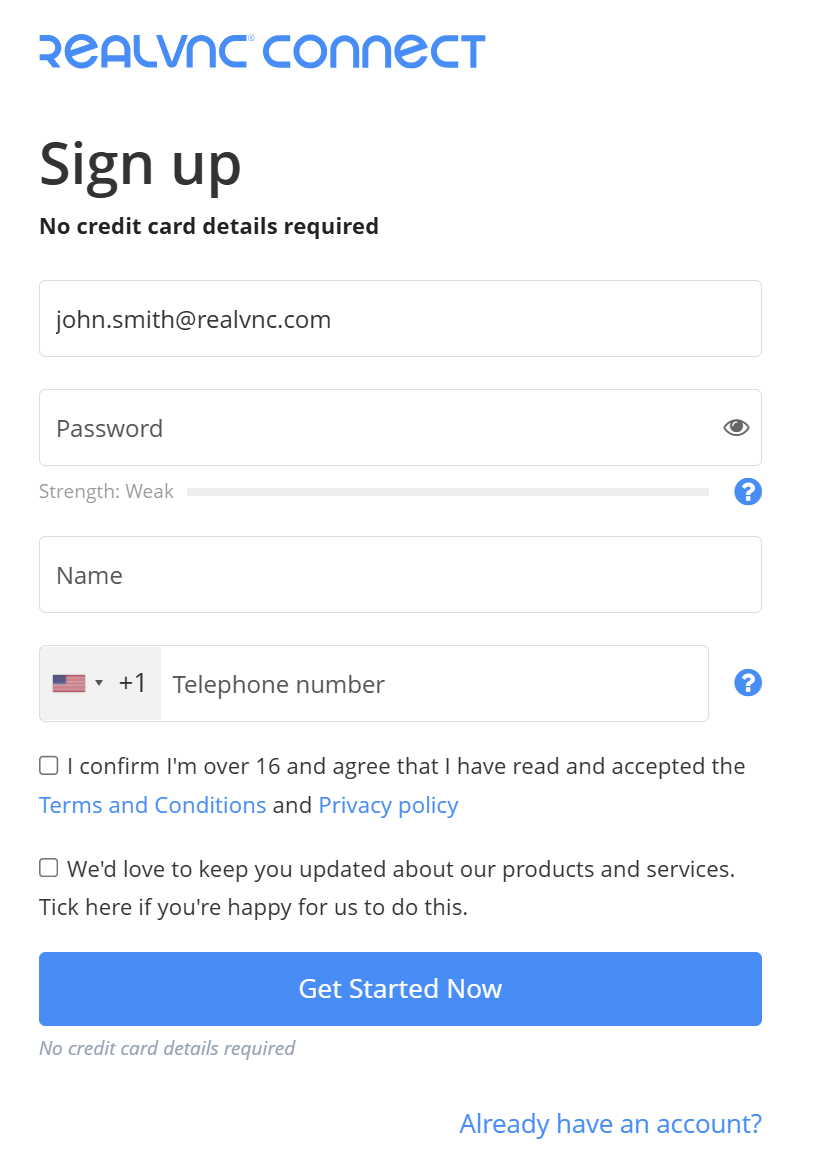Open the Terms and Conditions link
816x1156 pixels.
[x=152, y=806]
